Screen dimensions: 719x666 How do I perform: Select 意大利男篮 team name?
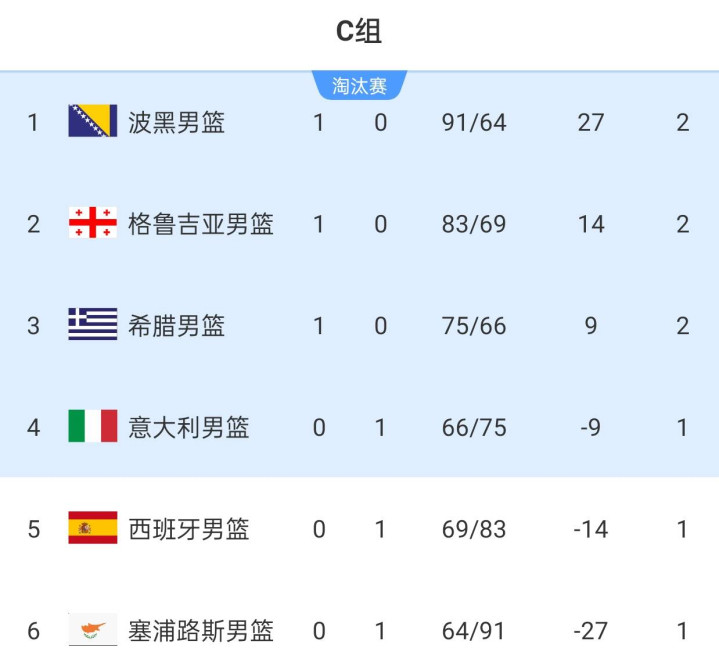[189, 427]
